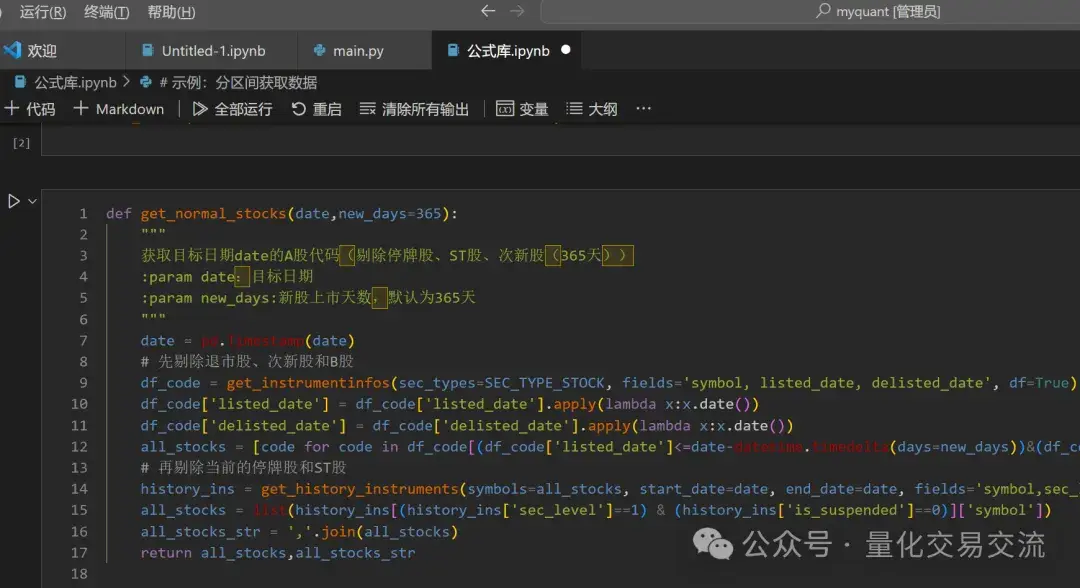The height and width of the screenshot is (588, 1080).
Task: Click line number 9 in the gutter
Action: [x=83, y=383]
